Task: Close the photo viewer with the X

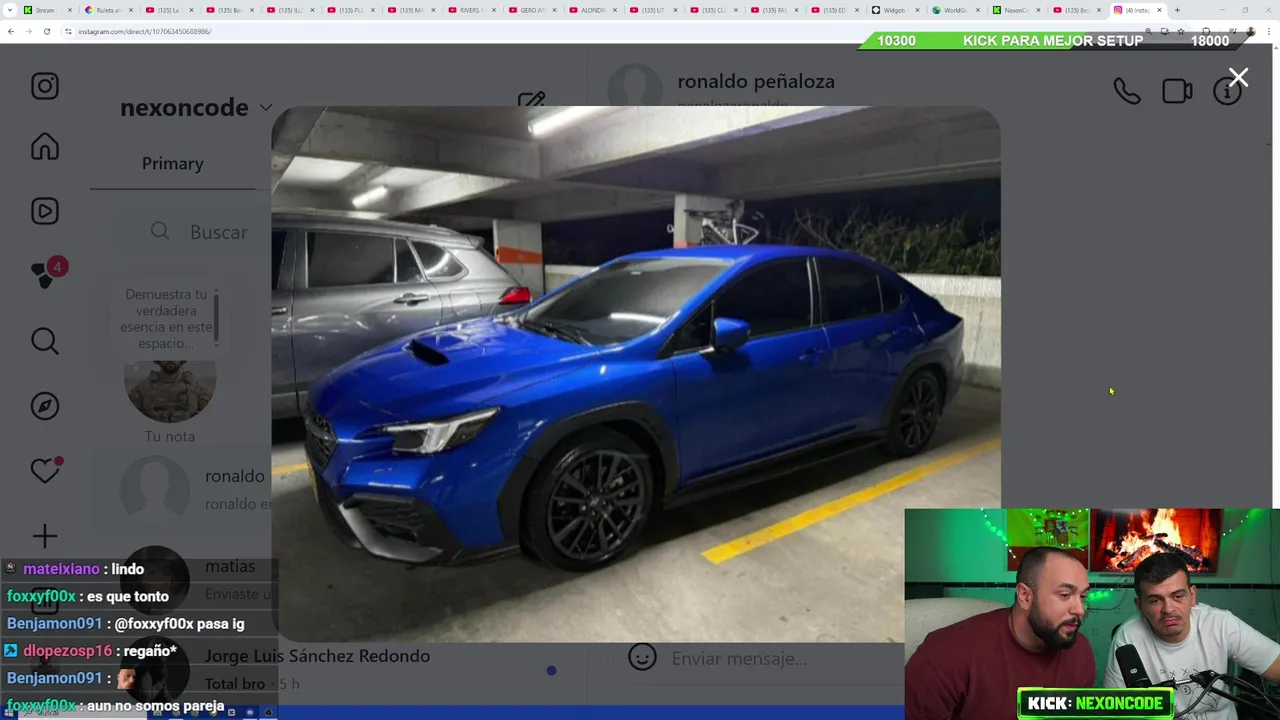Action: (1238, 77)
